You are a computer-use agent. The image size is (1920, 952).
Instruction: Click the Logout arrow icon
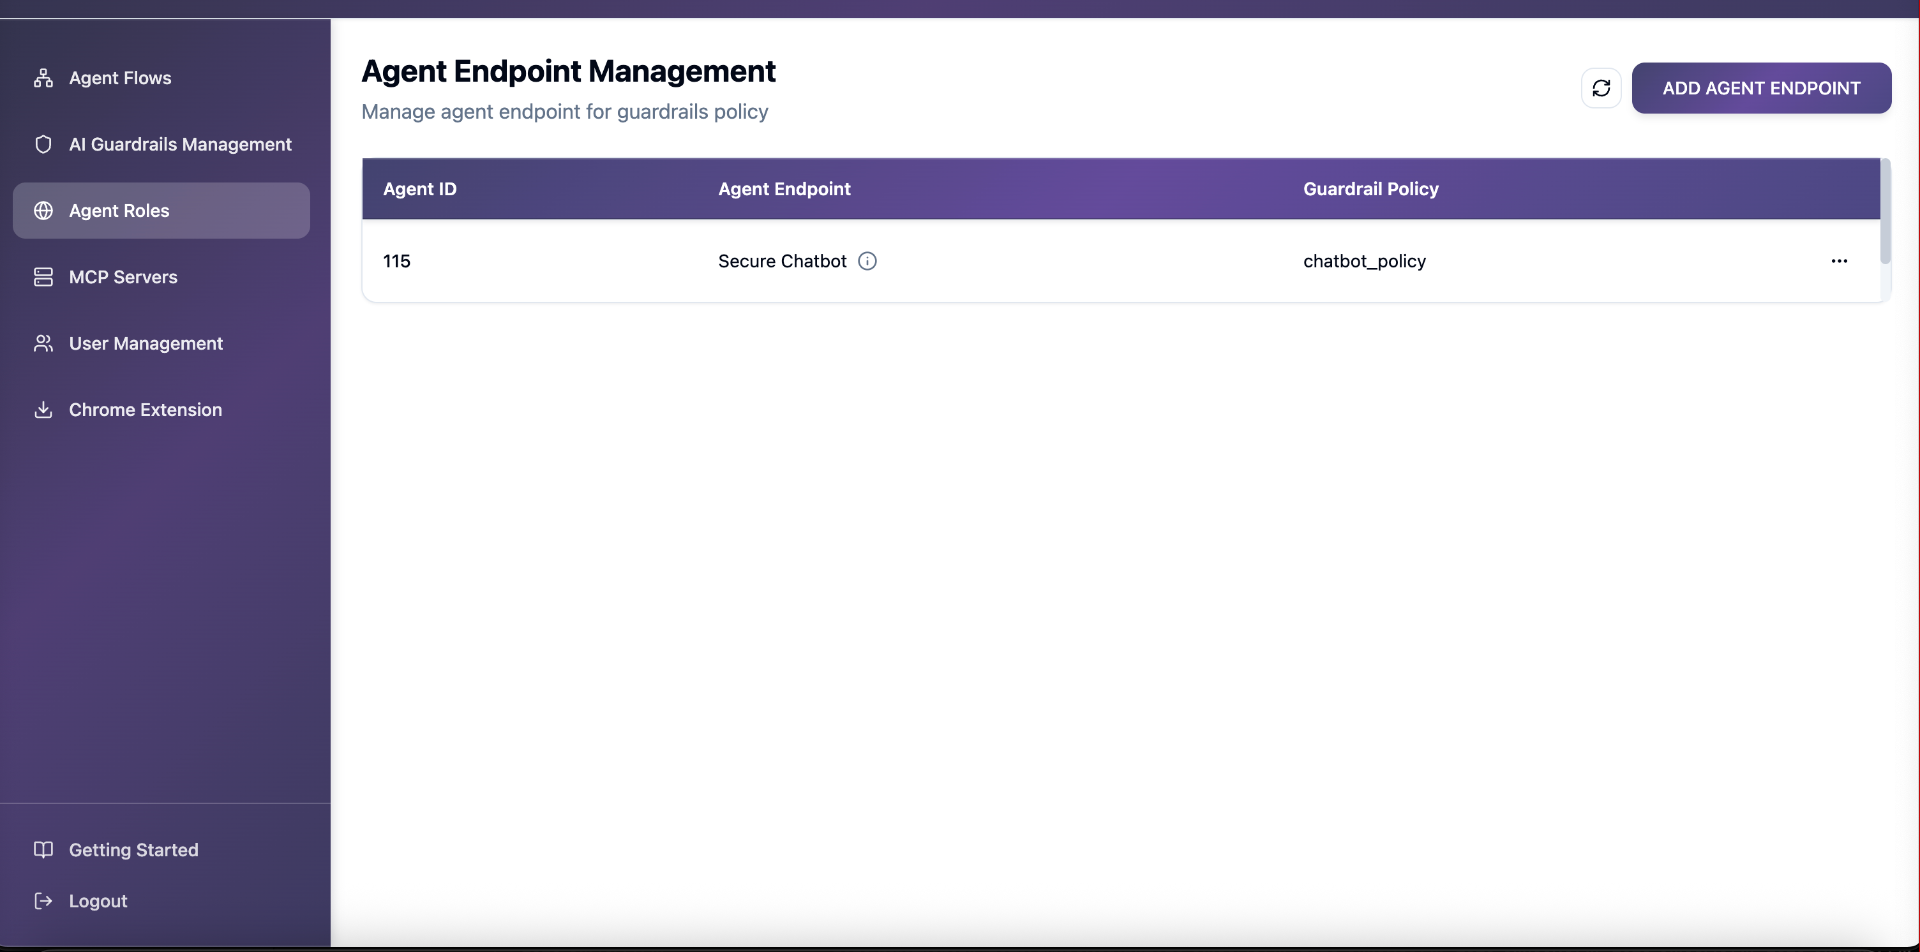click(x=44, y=900)
